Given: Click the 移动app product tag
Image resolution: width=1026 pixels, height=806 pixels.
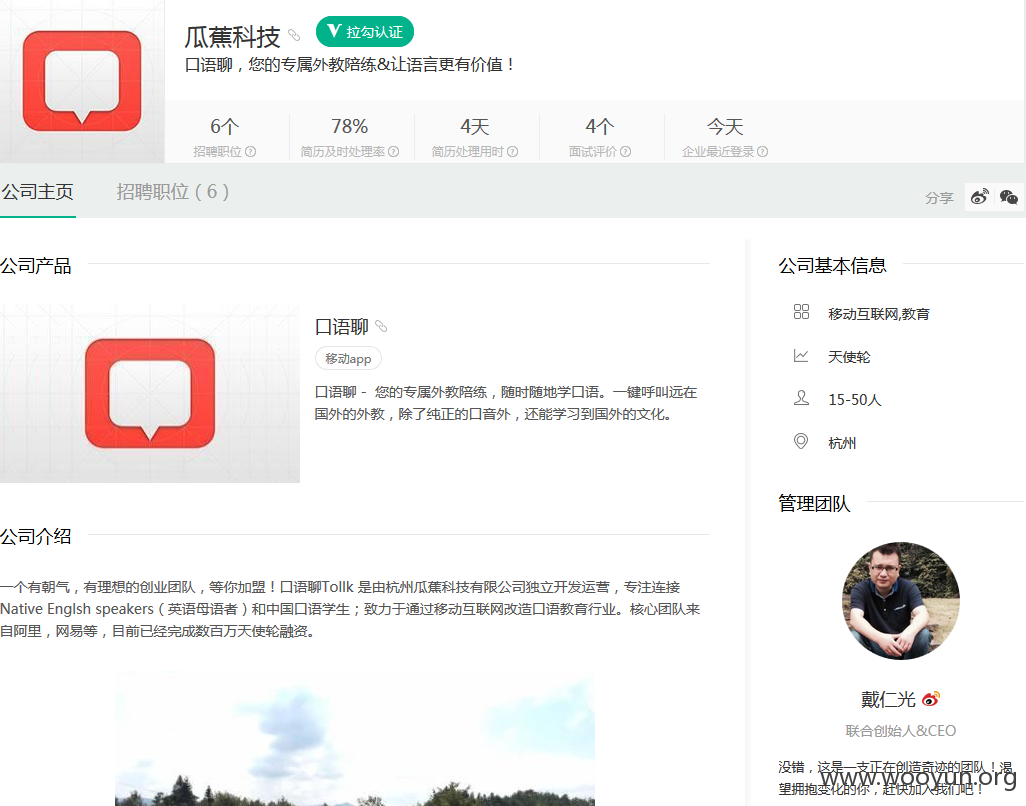Looking at the screenshot, I should (348, 359).
